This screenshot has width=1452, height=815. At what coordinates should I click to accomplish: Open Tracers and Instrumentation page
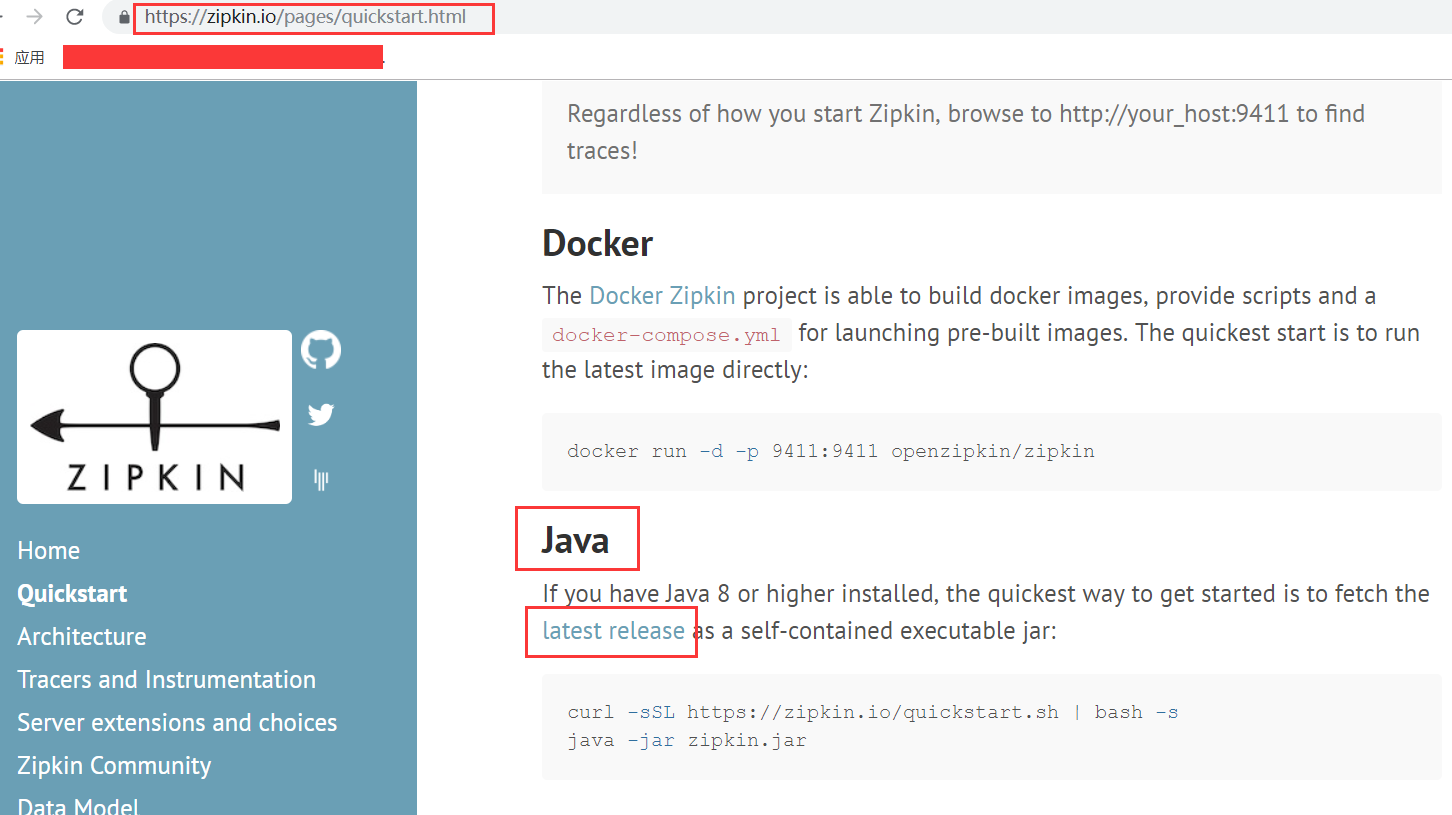click(166, 679)
